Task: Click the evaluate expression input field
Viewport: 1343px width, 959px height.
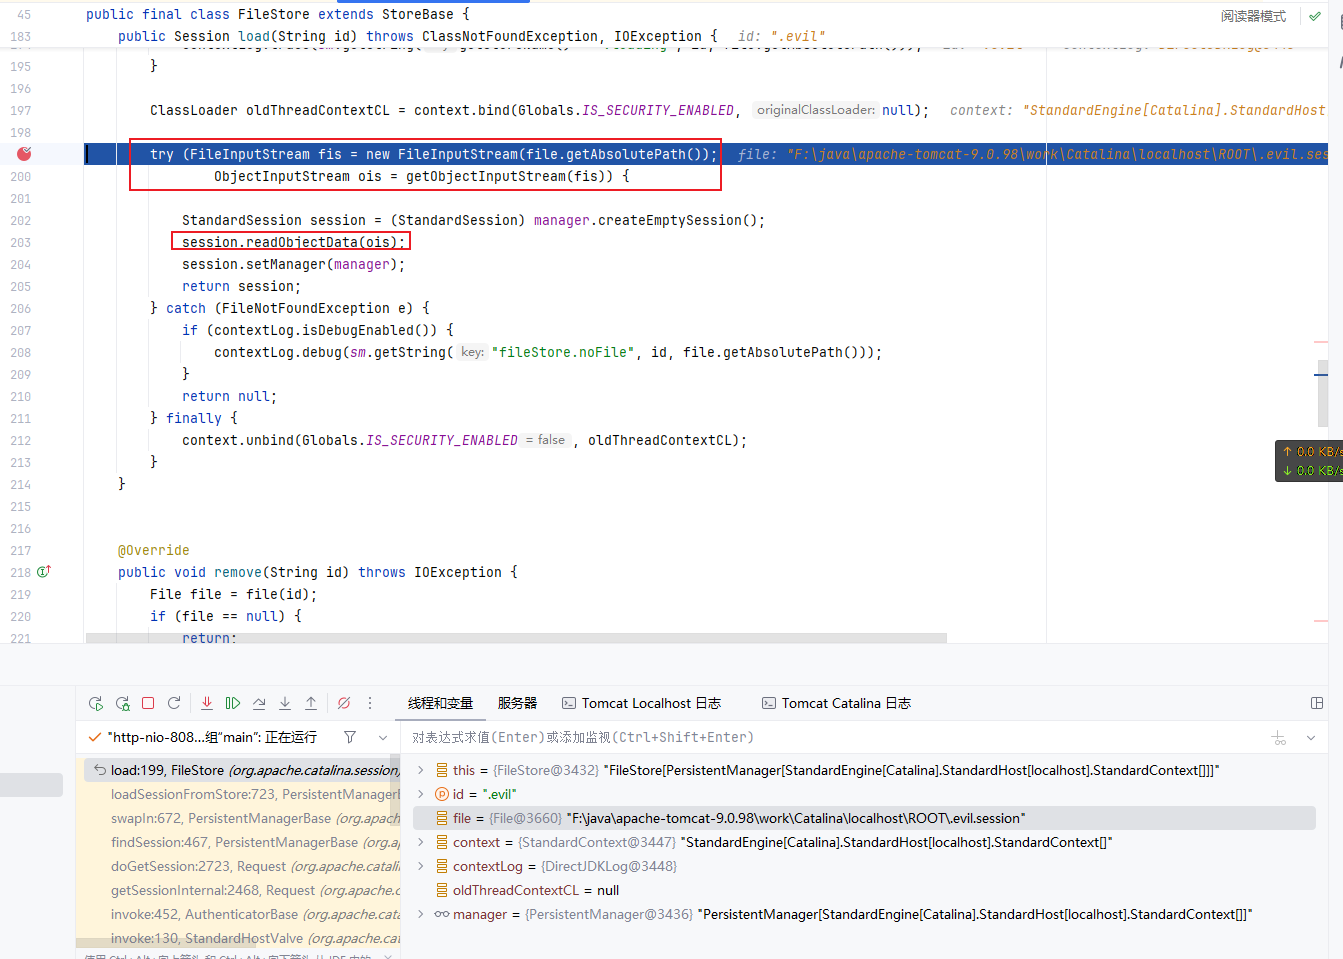Action: tap(835, 737)
